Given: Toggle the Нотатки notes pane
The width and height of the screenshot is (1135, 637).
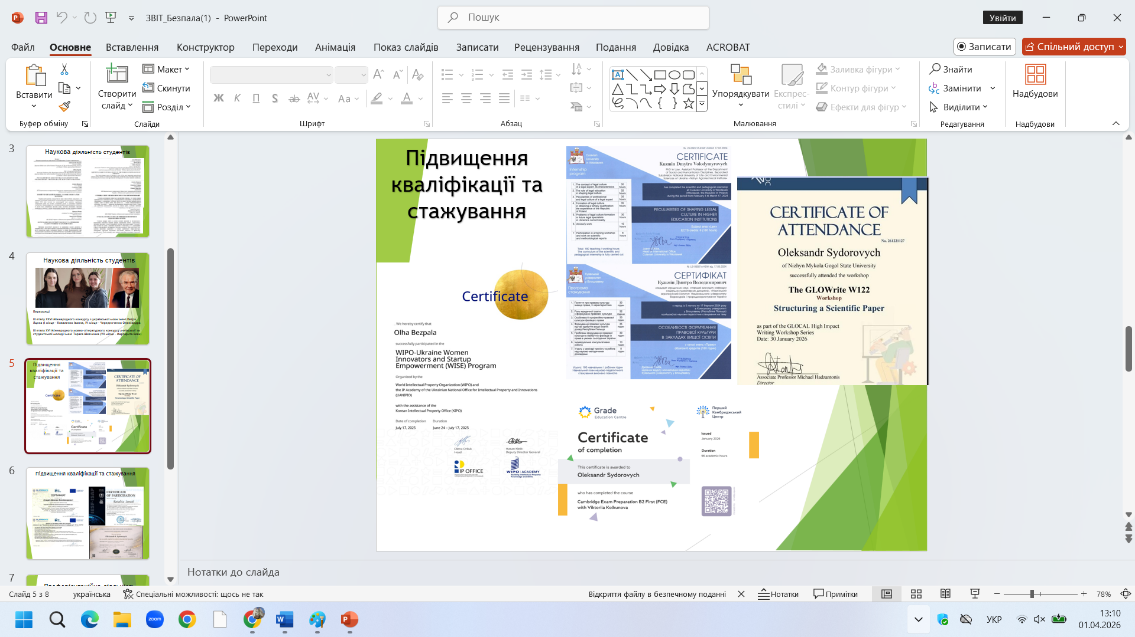Looking at the screenshot, I should 778,594.
